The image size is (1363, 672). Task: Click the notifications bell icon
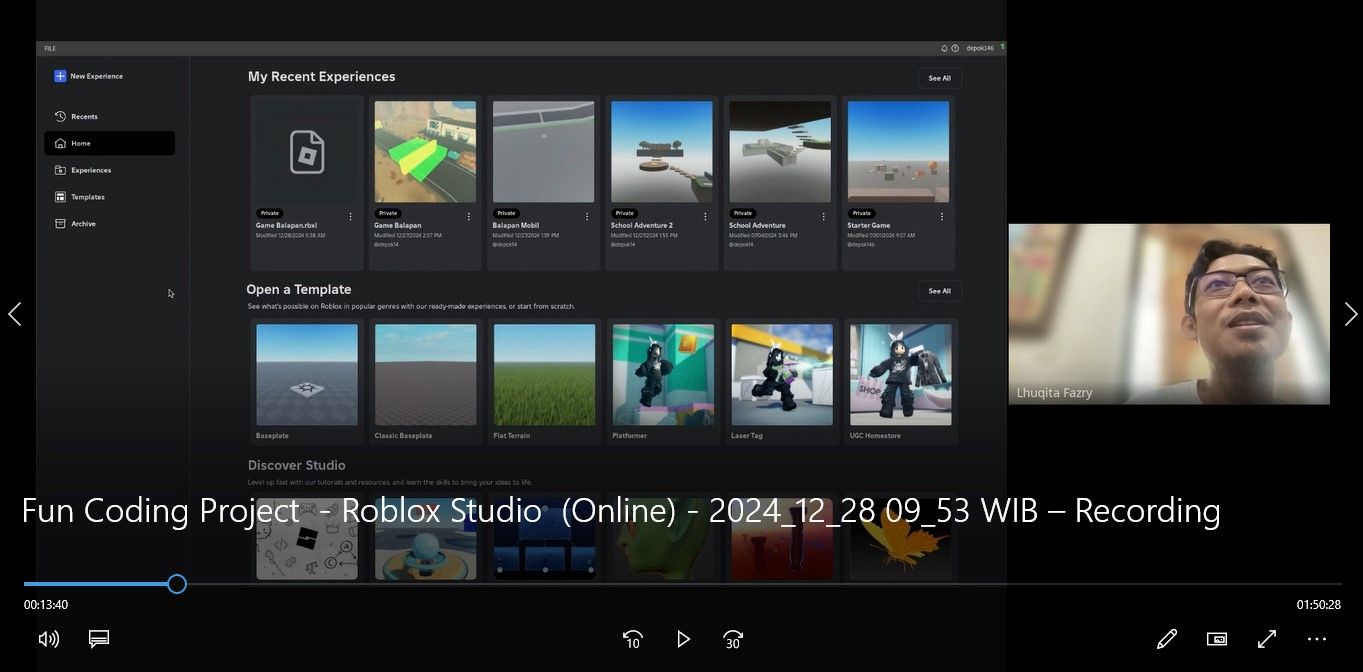click(944, 48)
